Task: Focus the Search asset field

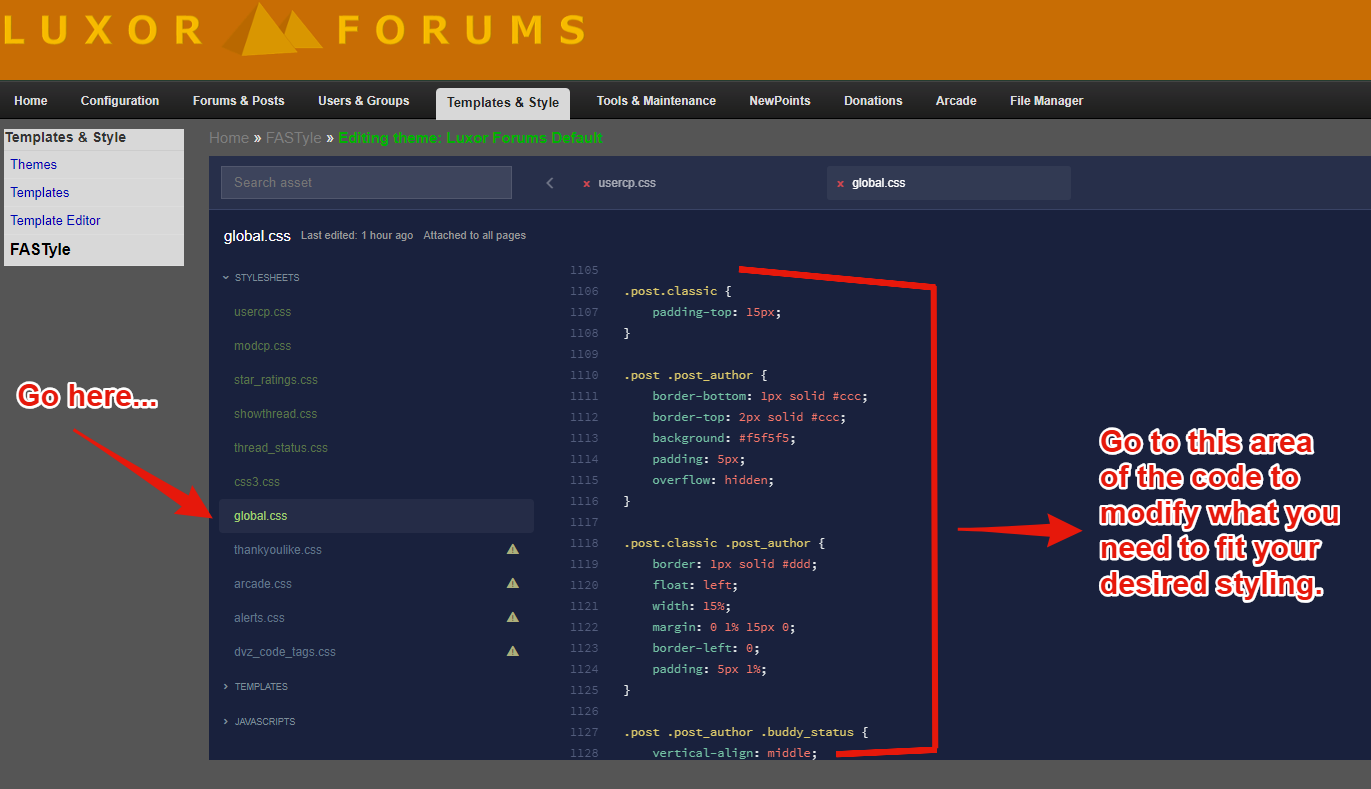Action: tap(366, 183)
